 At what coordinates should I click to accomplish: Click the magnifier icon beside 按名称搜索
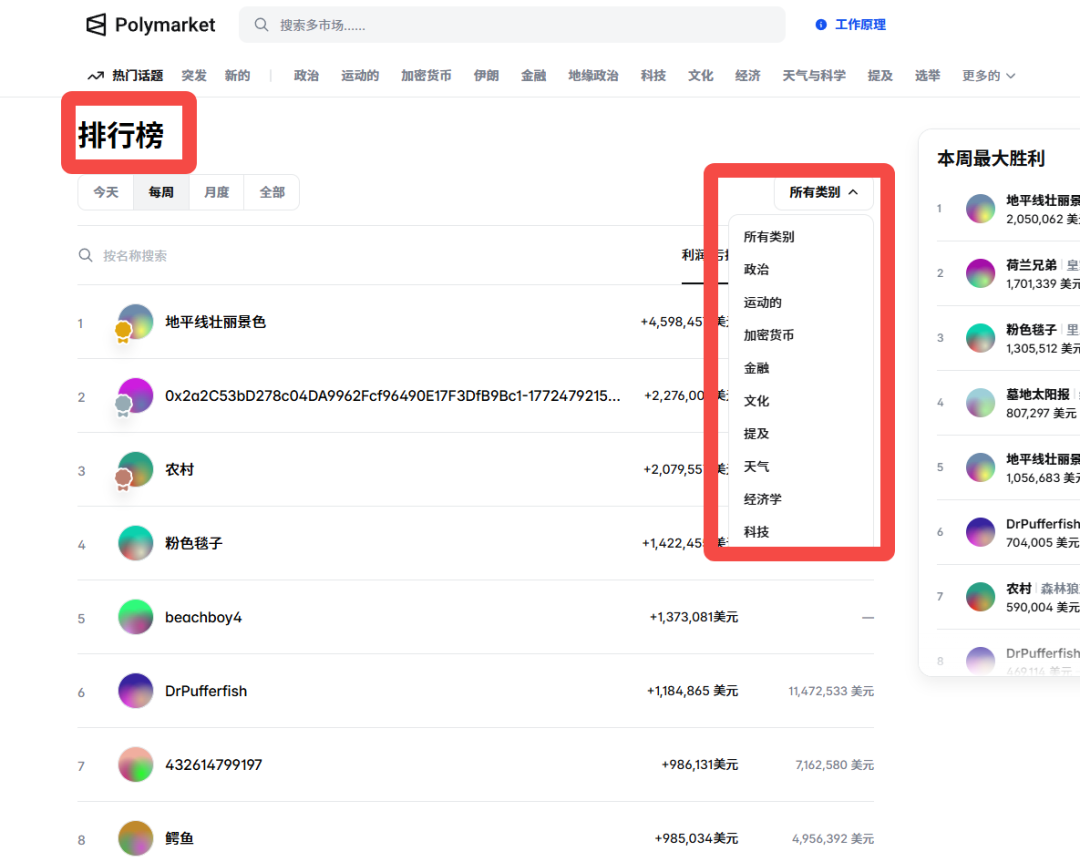[85, 256]
